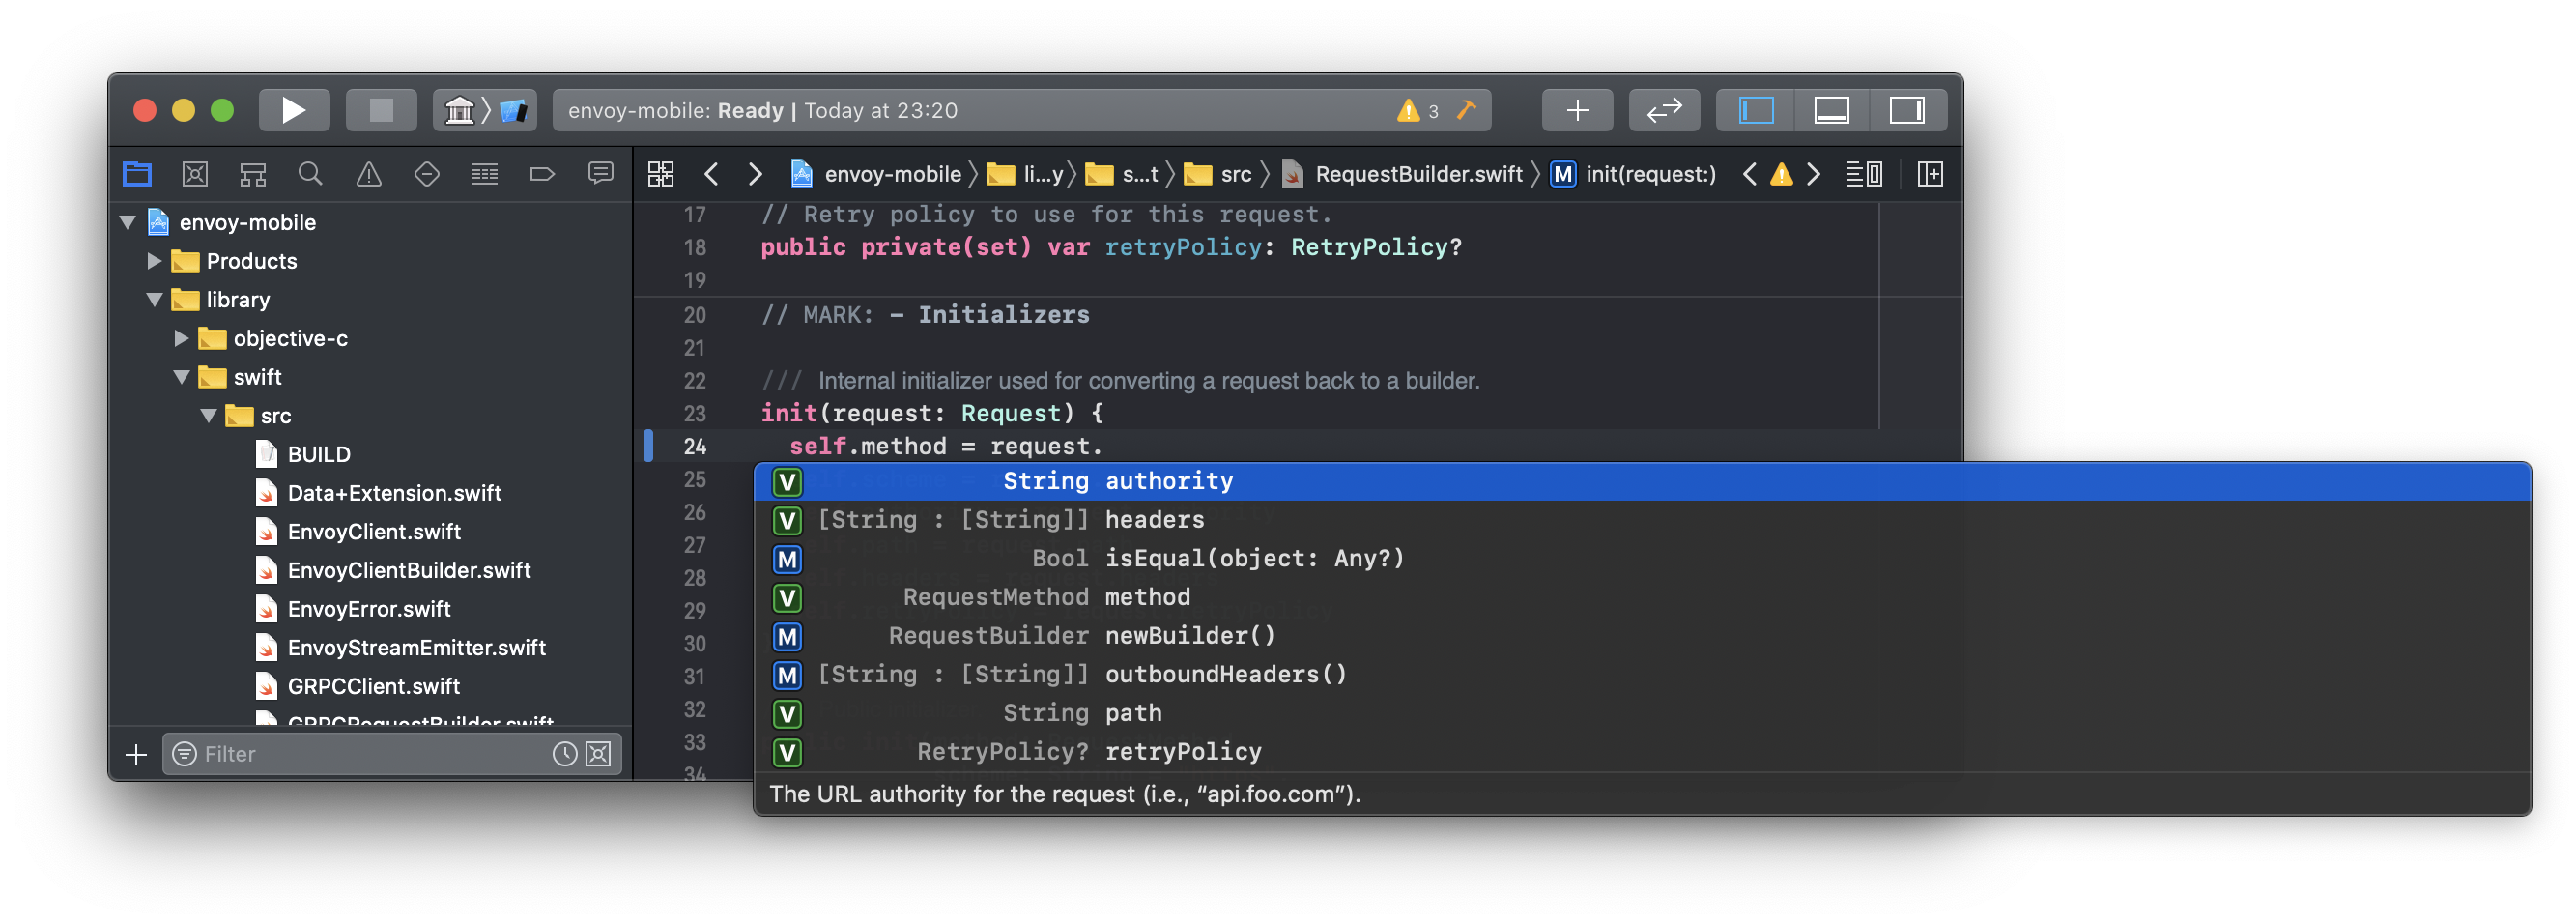
Task: Open the Library with the plus button
Action: pyautogui.click(x=1577, y=110)
